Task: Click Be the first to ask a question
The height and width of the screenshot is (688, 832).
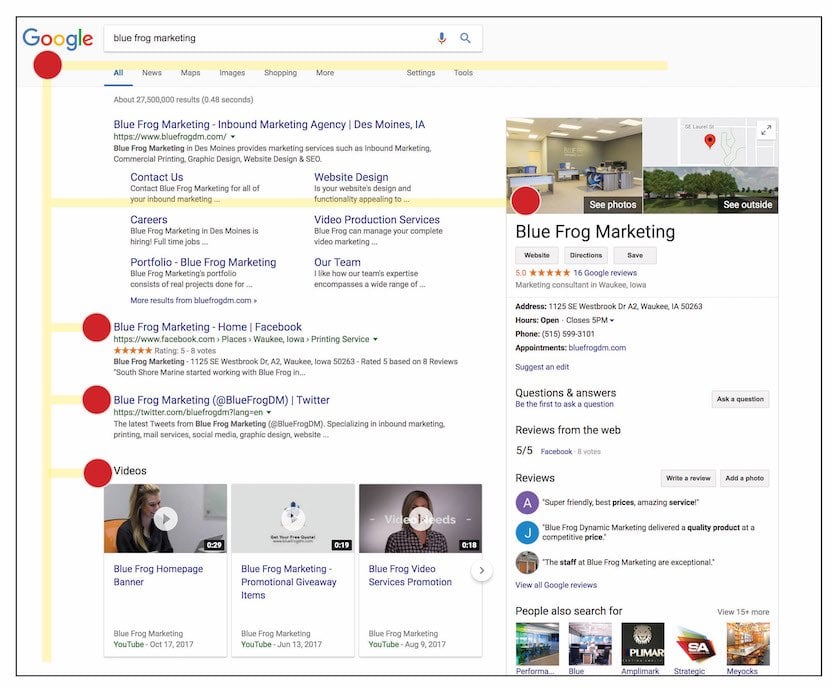Action: (564, 404)
